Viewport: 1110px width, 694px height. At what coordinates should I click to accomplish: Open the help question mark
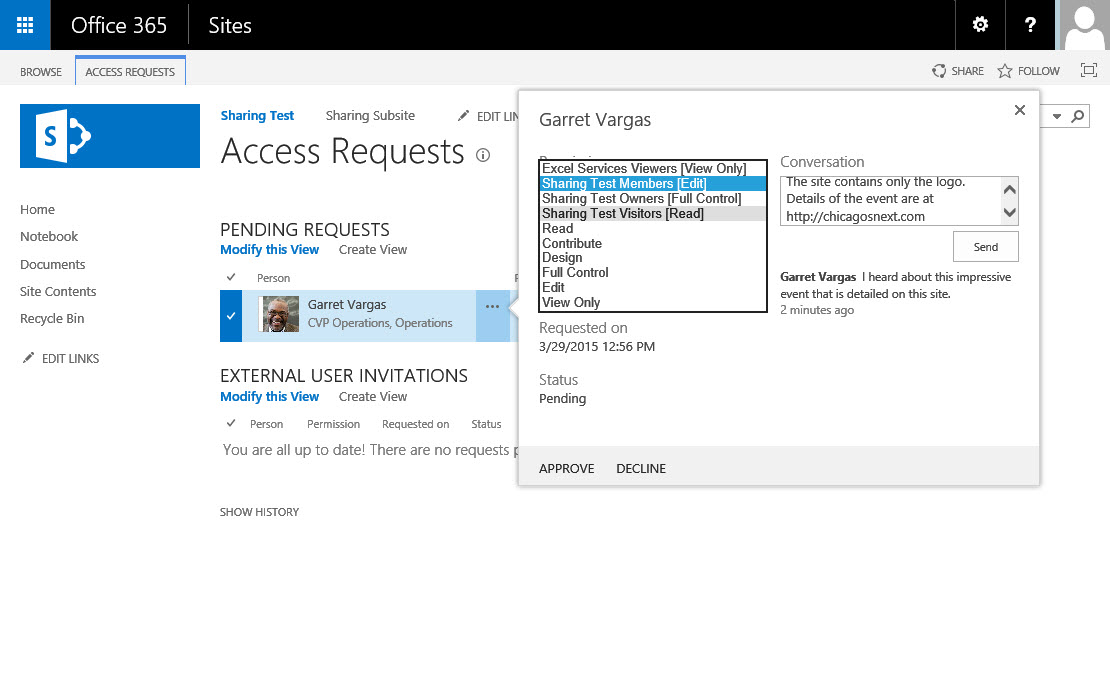(1030, 25)
